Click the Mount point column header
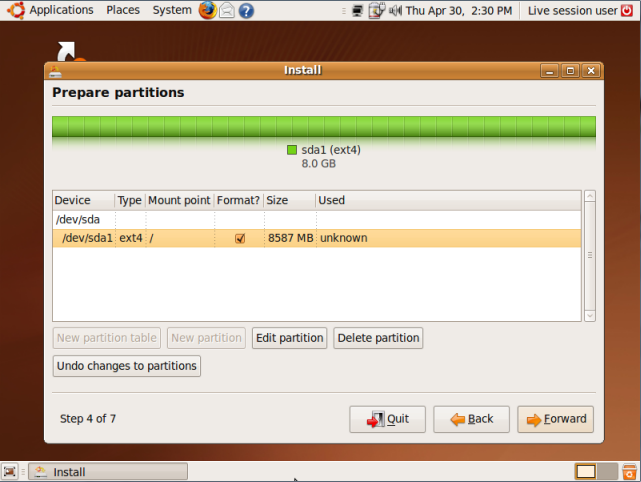The height and width of the screenshot is (482, 641). (x=179, y=200)
